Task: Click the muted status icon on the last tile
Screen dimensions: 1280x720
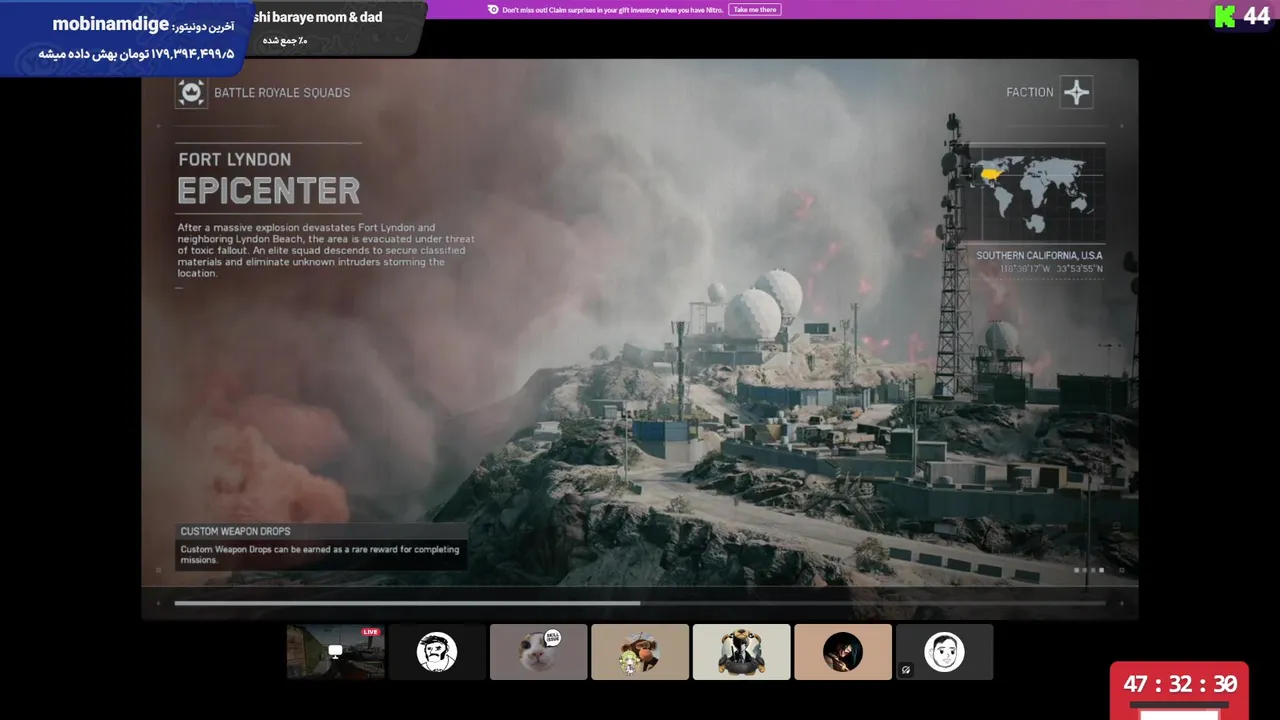Action: point(906,670)
